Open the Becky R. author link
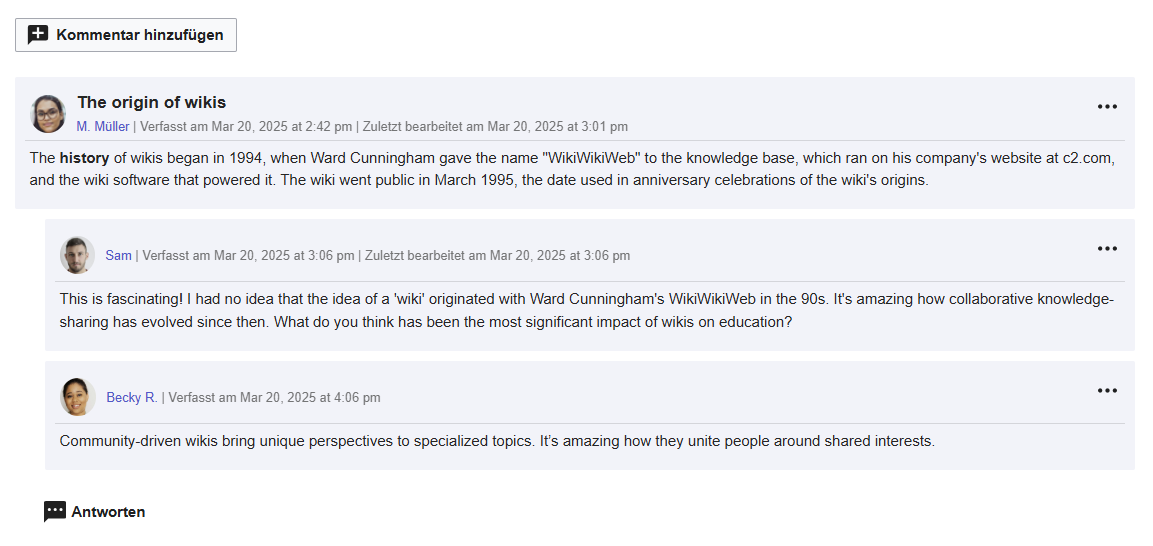 (x=131, y=398)
